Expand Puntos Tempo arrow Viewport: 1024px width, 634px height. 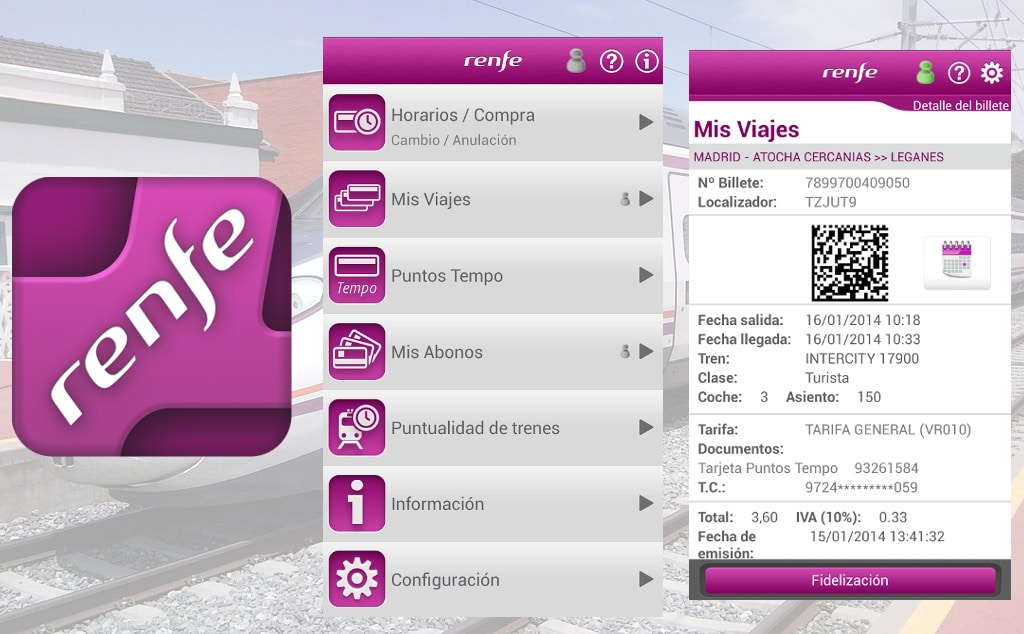coord(646,275)
